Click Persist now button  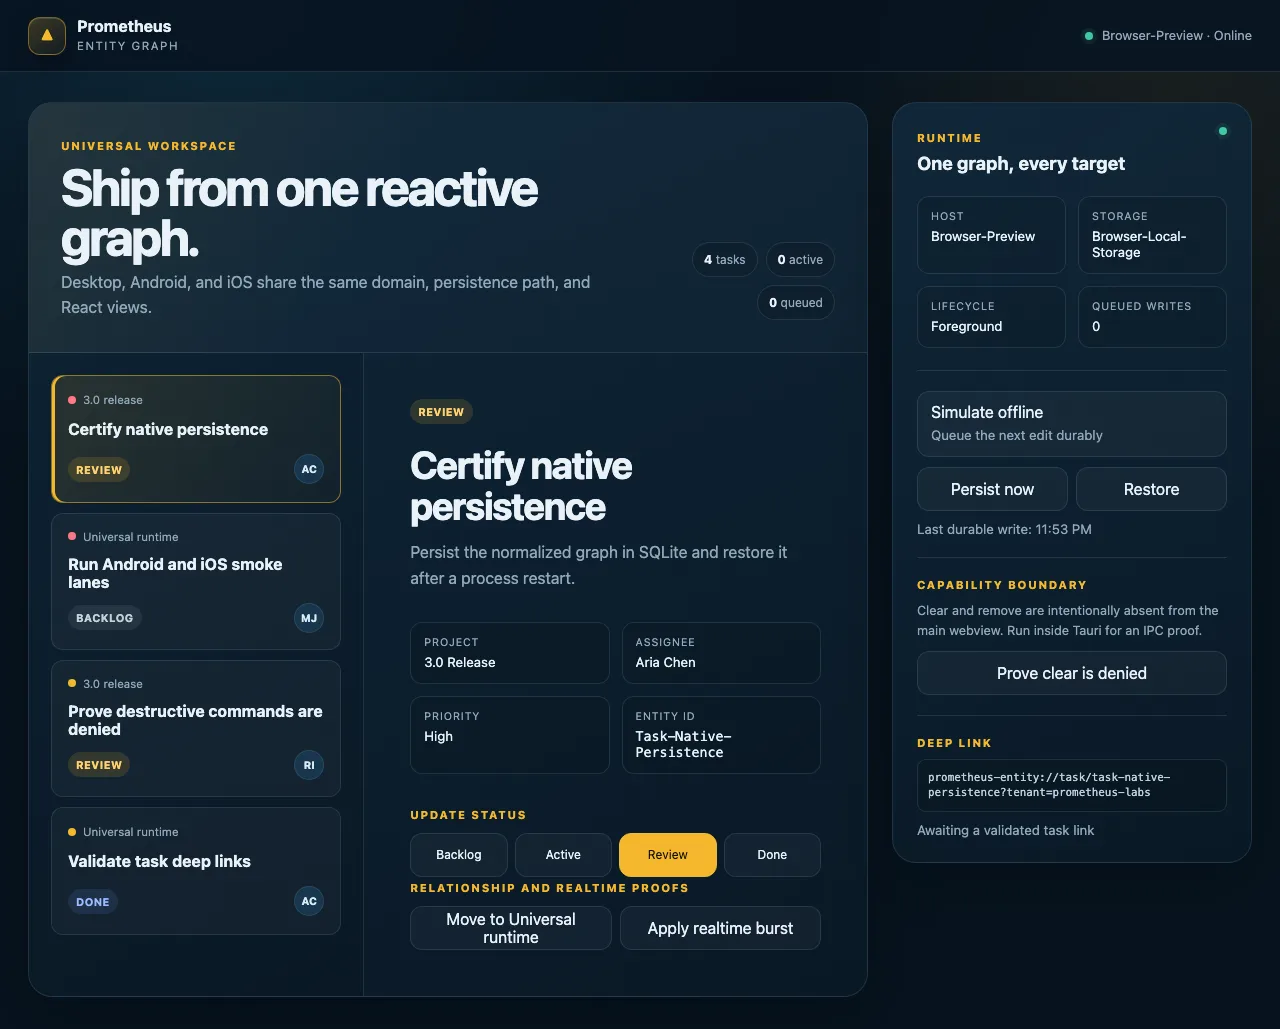(992, 489)
